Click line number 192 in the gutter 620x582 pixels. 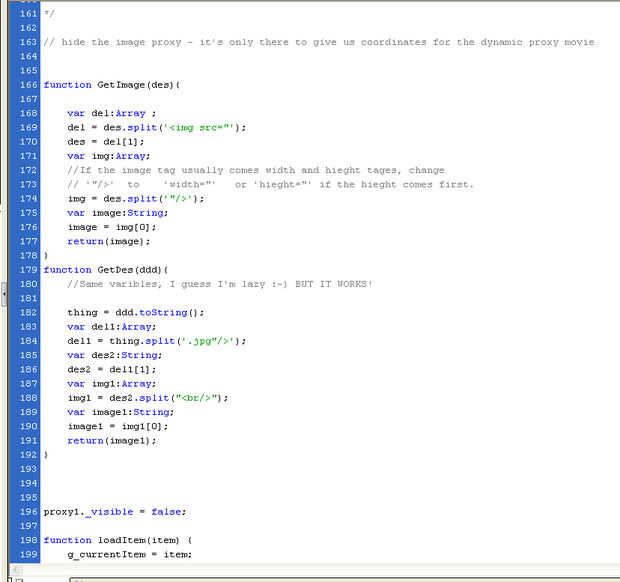[x=28, y=455]
